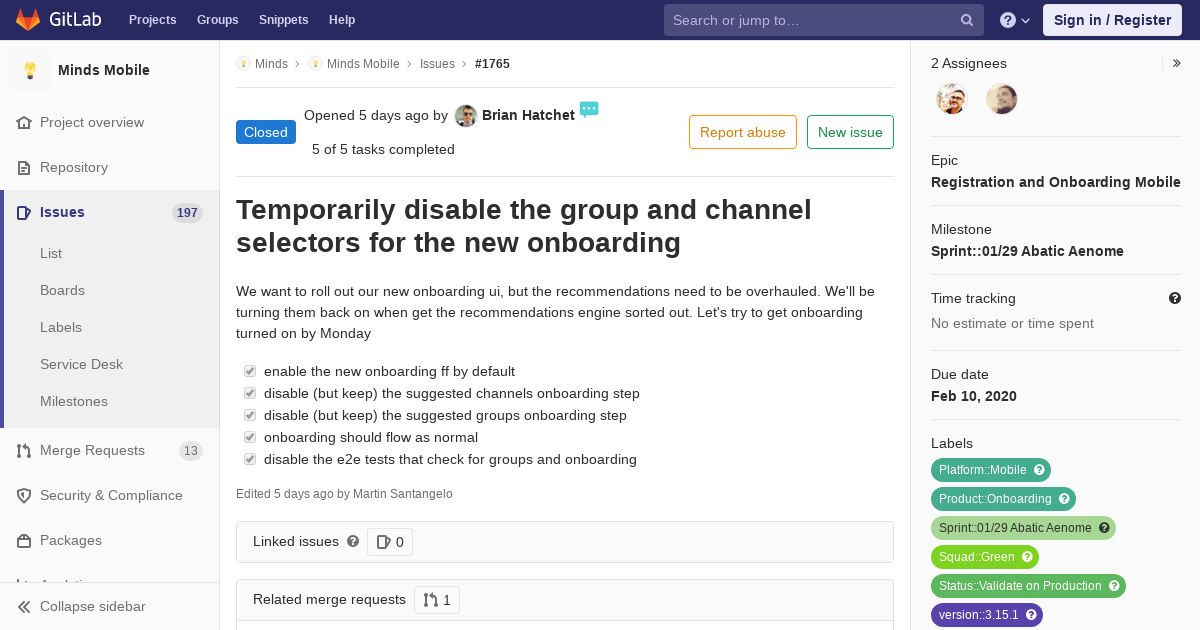Click the Minds Mobile lightbulb avatar
The width and height of the screenshot is (1200, 630).
(x=30, y=70)
